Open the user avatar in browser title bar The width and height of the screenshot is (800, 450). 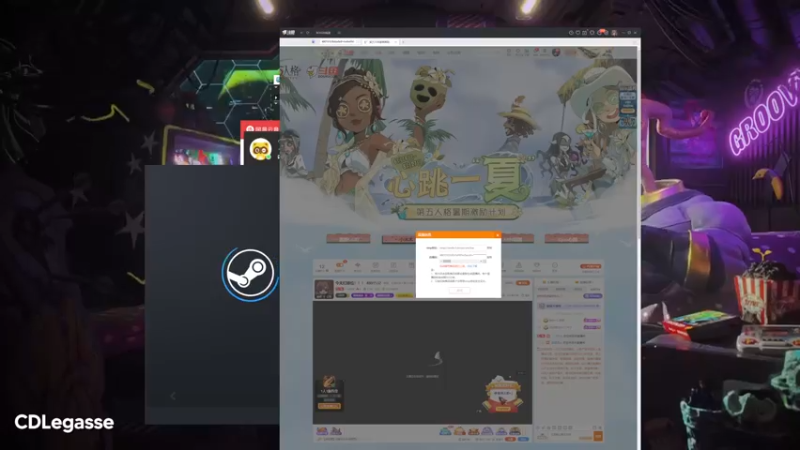[614, 33]
